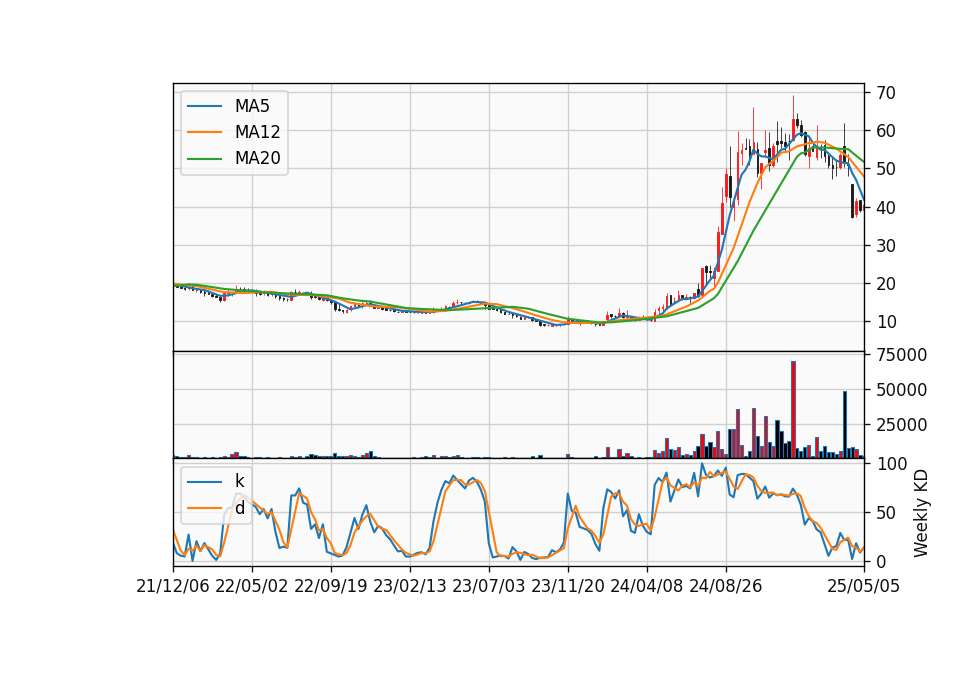The height and width of the screenshot is (690, 960).
Task: Click the 23/11/20 date tick label
Action: pyautogui.click(x=568, y=586)
